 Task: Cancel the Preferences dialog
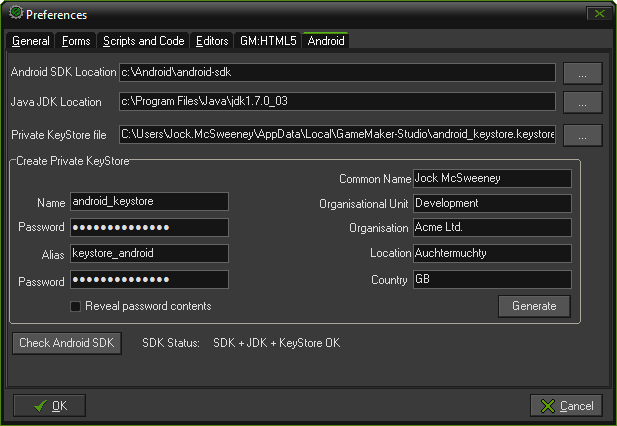point(566,405)
